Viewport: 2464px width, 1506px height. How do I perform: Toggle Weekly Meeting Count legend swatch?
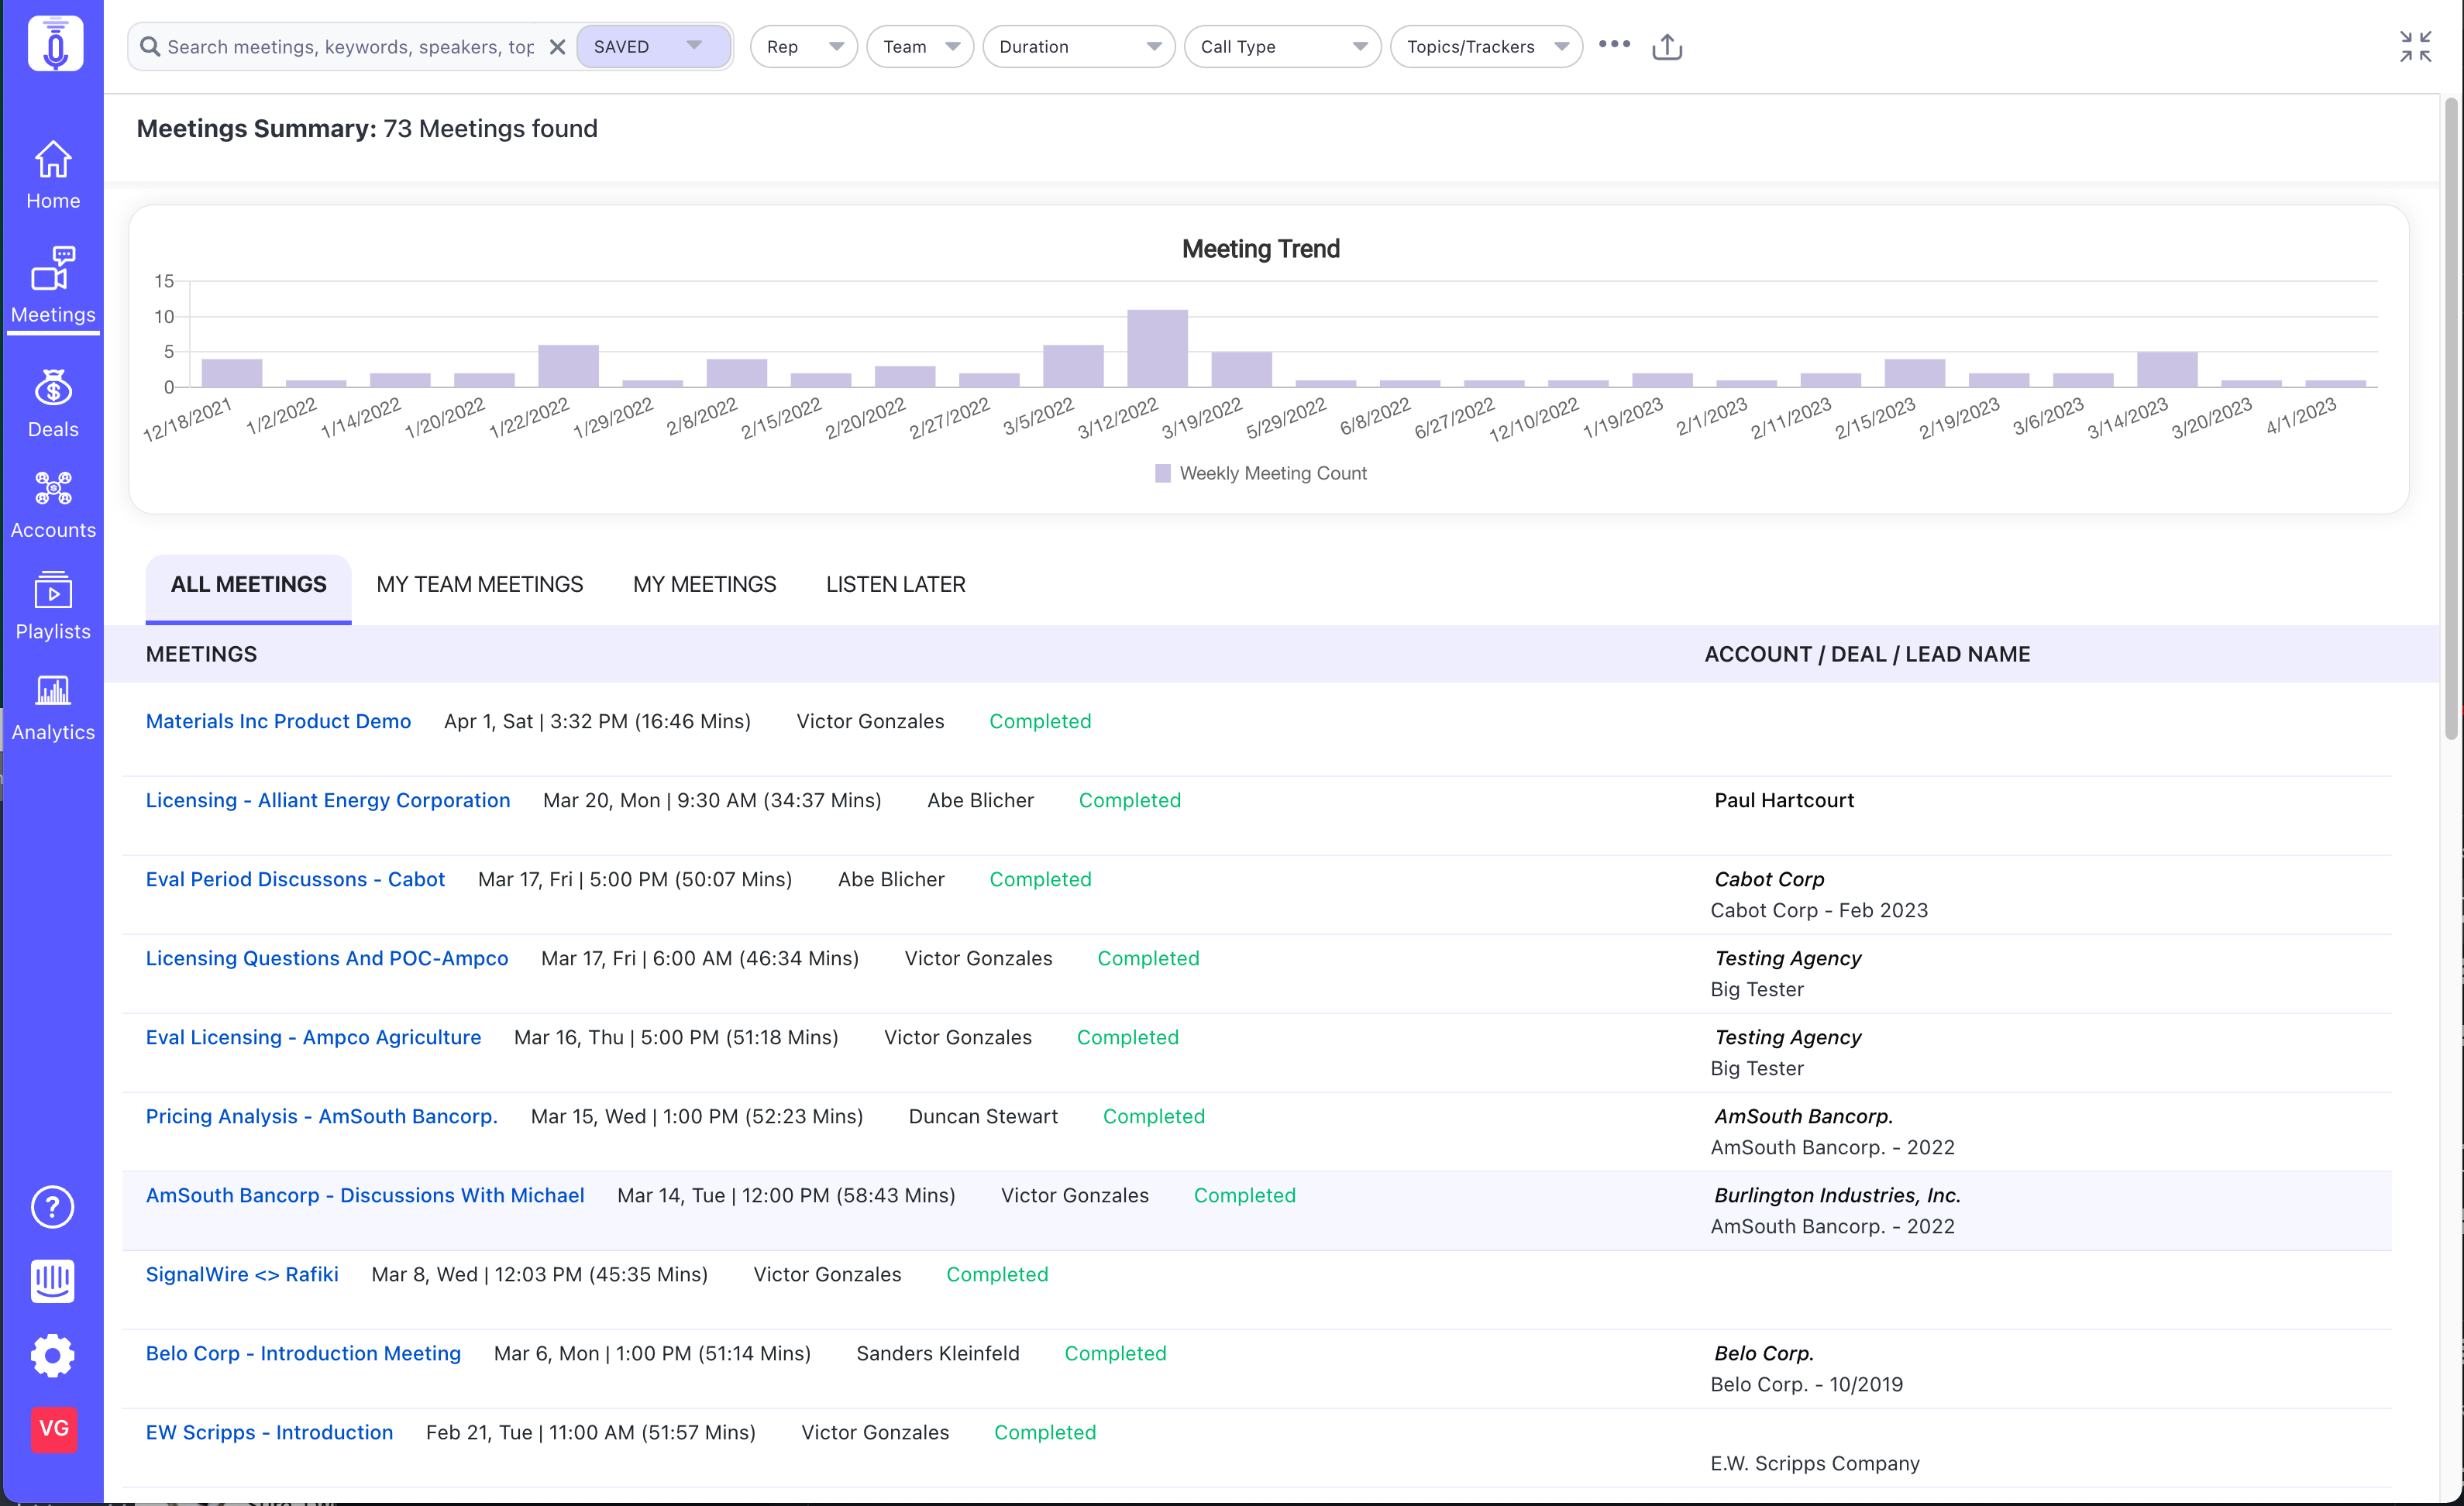click(1162, 473)
